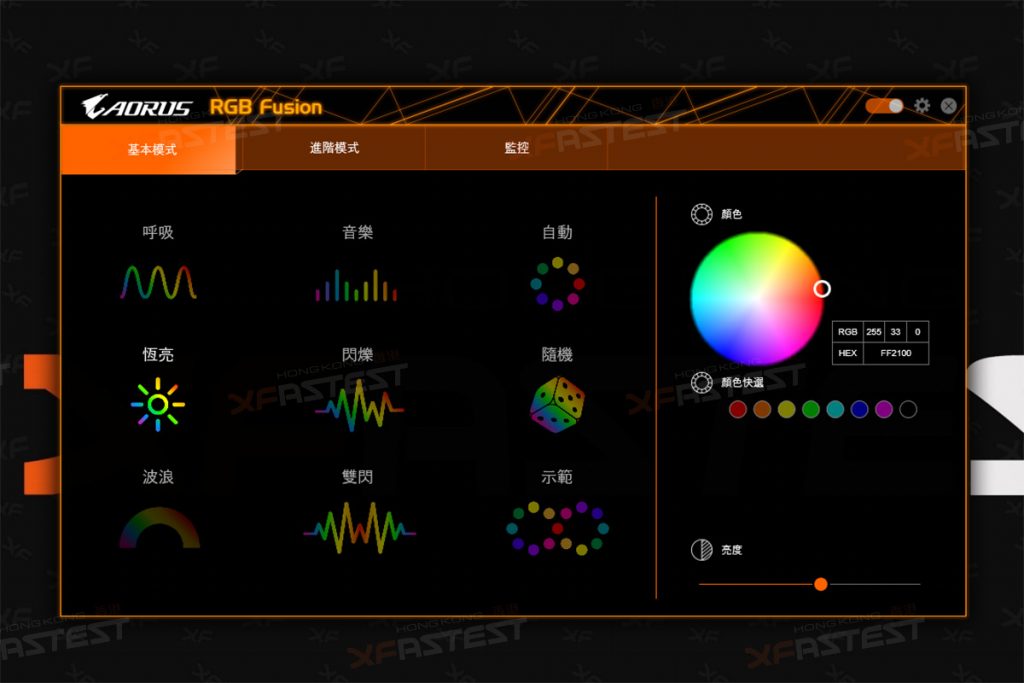Go to the 監控 tab
Viewport: 1024px width, 683px height.
[x=517, y=148]
